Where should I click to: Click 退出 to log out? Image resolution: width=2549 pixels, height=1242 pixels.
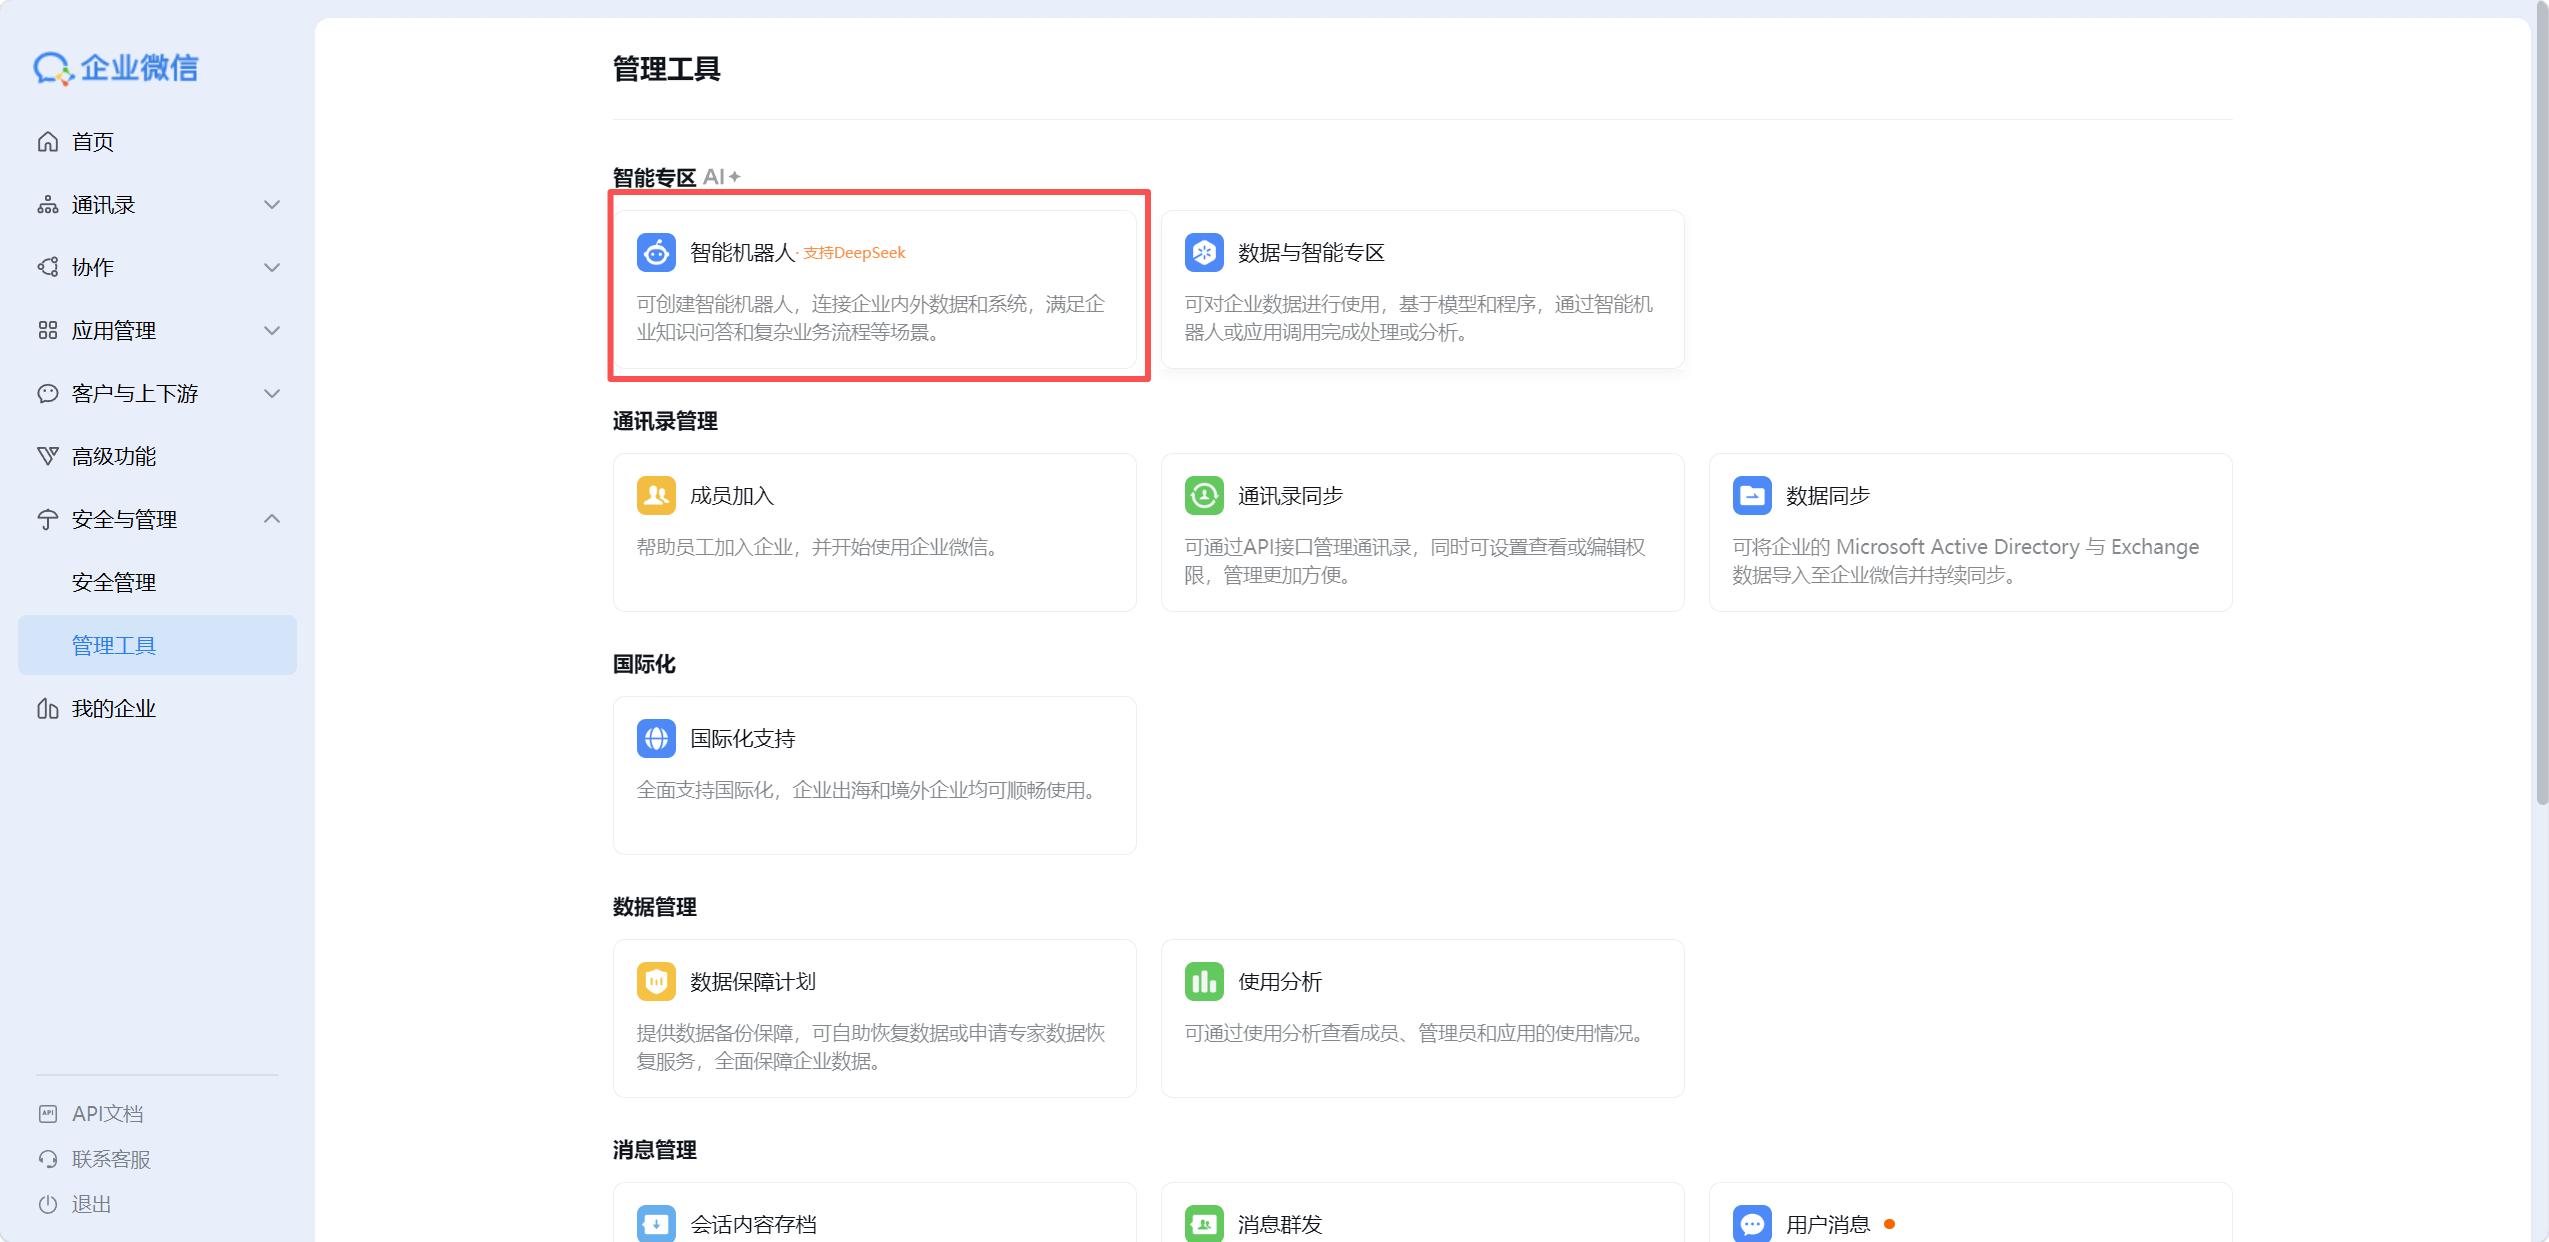click(x=91, y=1205)
